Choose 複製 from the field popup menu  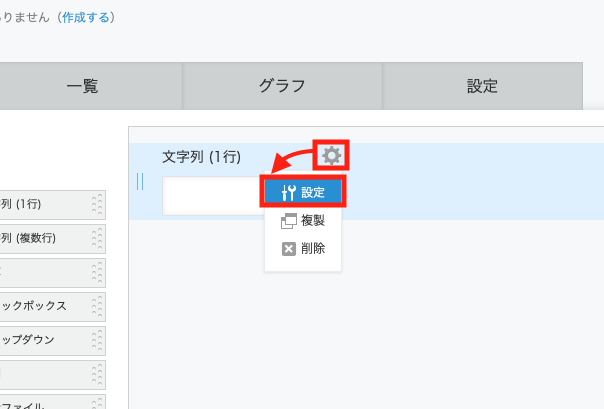click(x=313, y=220)
